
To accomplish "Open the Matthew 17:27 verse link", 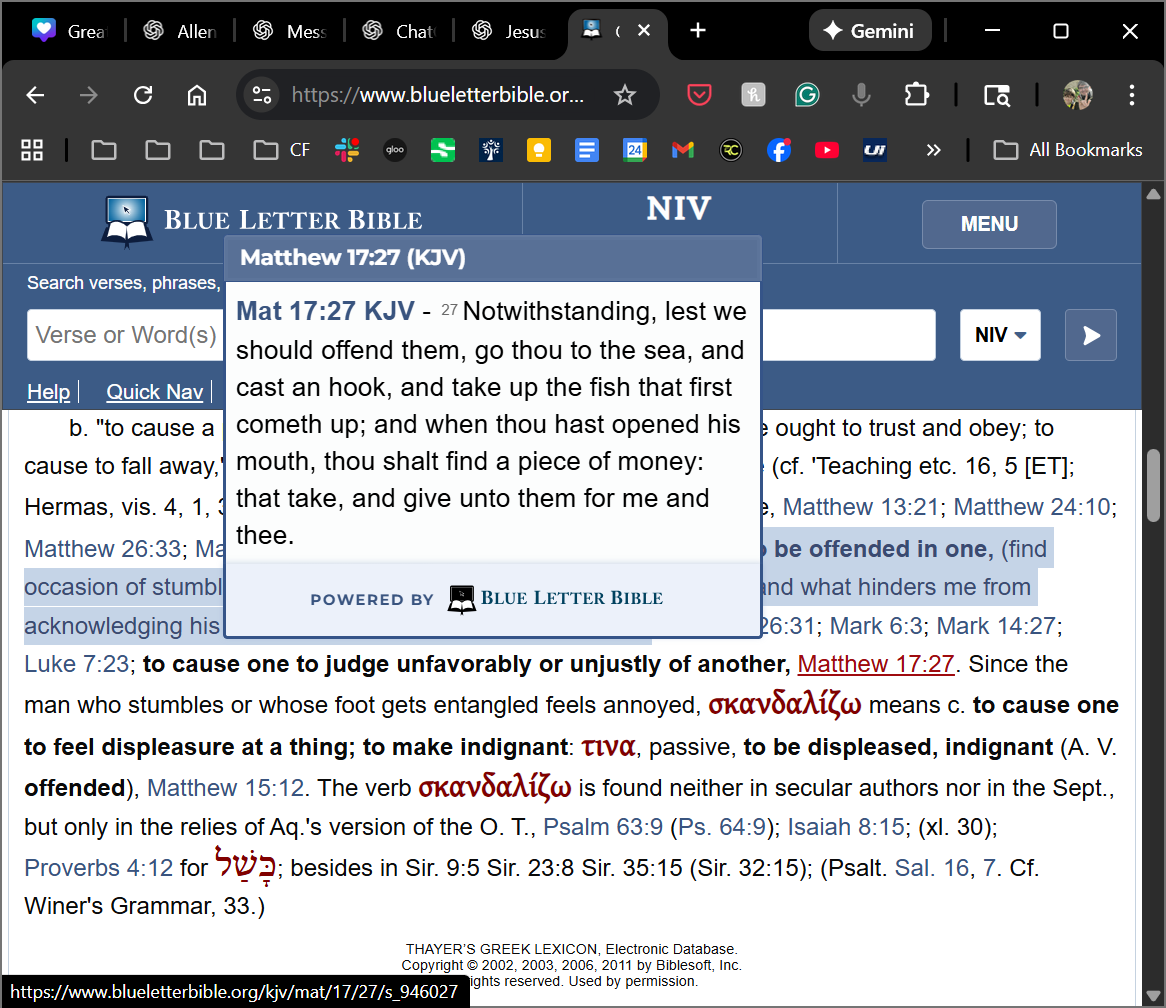I will click(875, 664).
